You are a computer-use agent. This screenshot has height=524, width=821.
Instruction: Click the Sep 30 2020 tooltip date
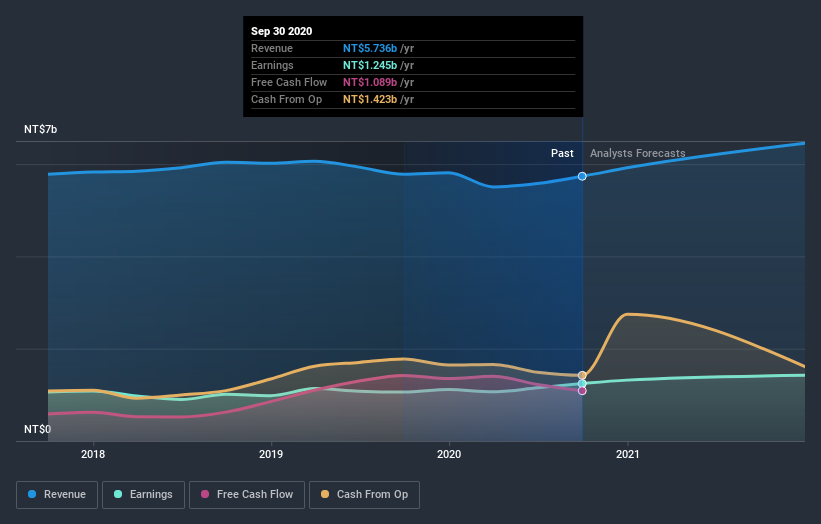[x=282, y=31]
